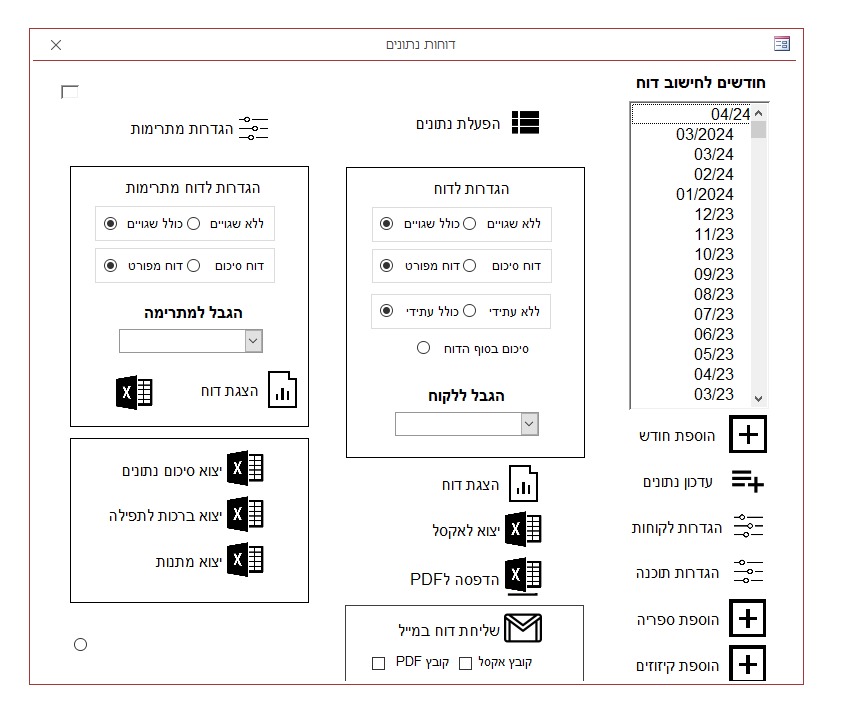Viewport: 852px width, 717px height.
Task: Click הצגת דוח chart icon below הגבל ללקוח
Action: coord(523,483)
